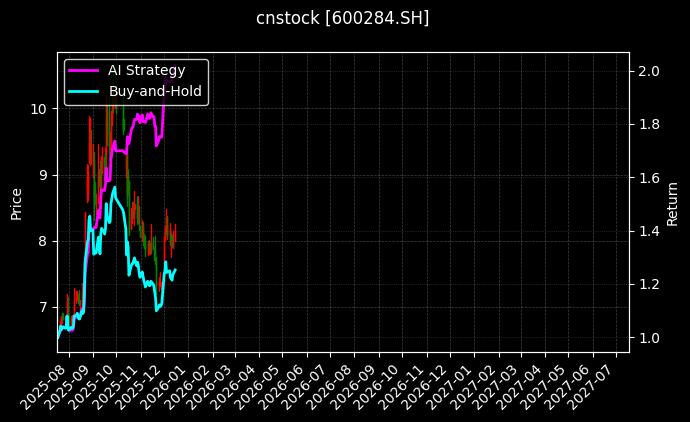The image size is (690, 422).
Task: Click the price tick label 7
Action: point(43,307)
